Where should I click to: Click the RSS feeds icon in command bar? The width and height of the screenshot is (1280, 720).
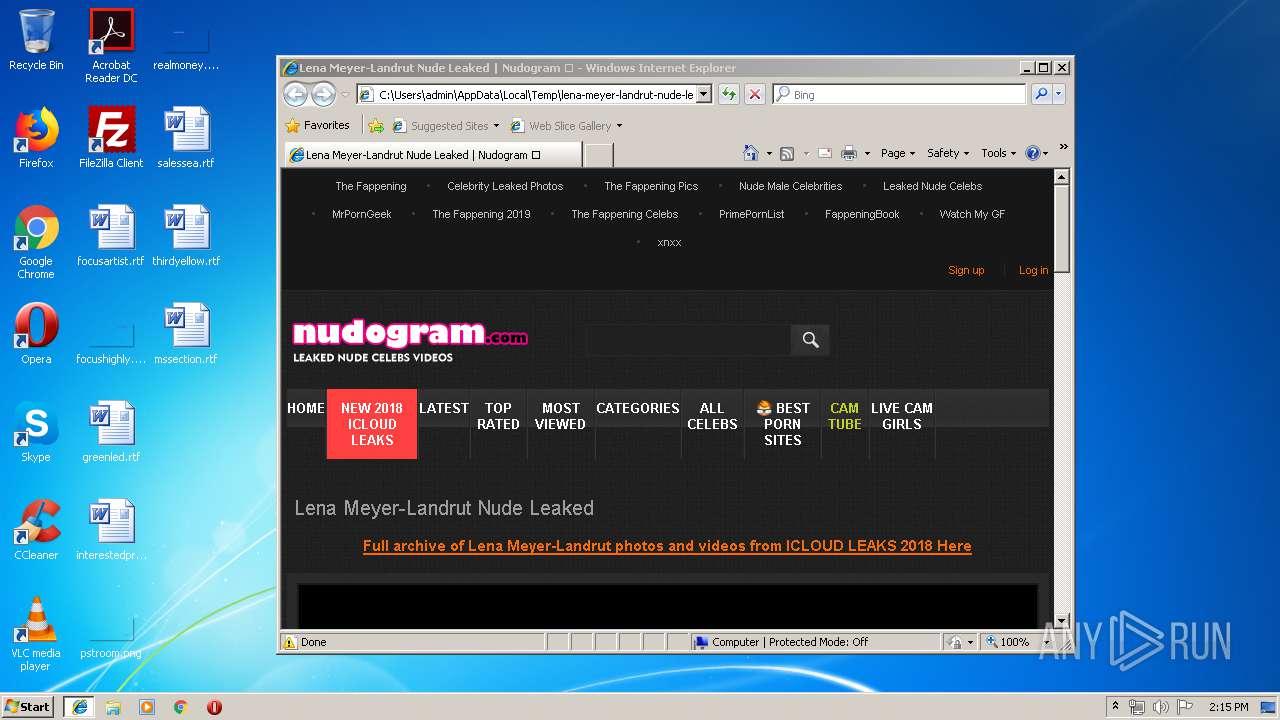[787, 153]
